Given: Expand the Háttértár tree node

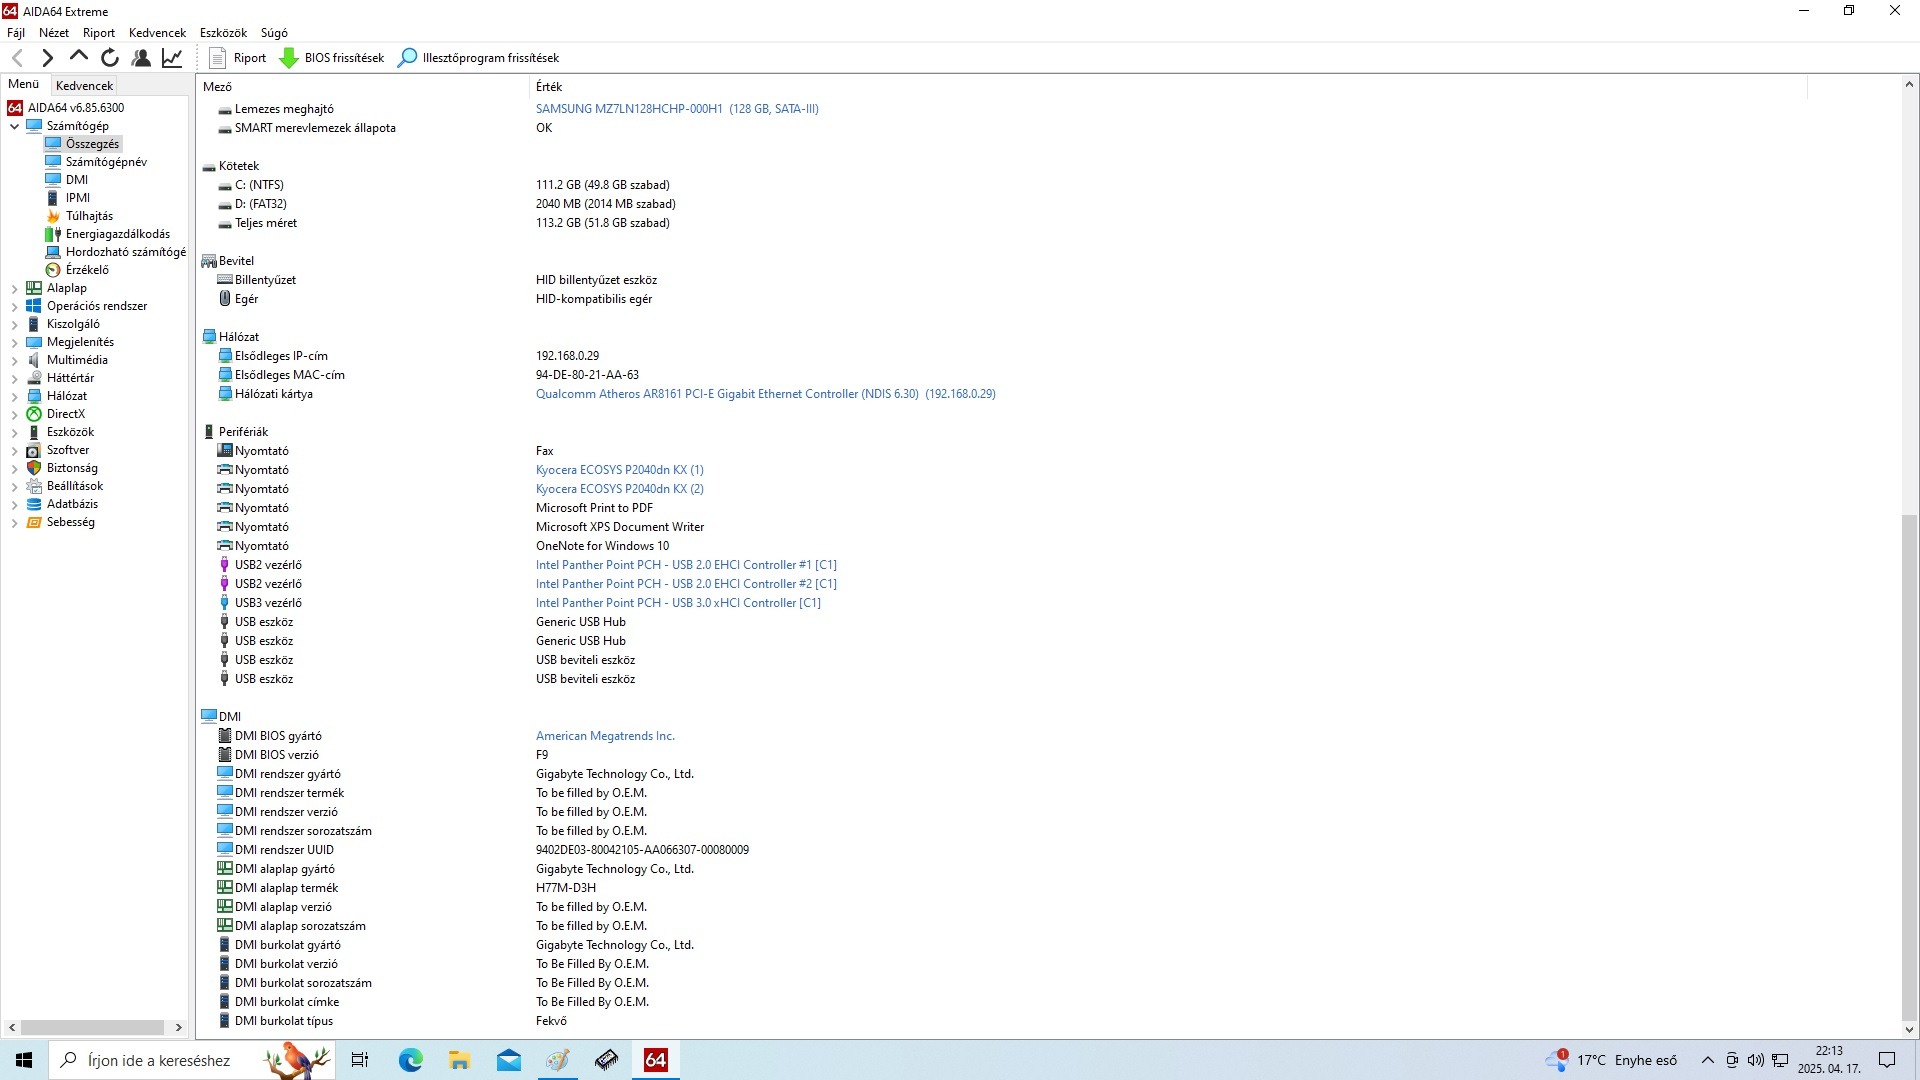Looking at the screenshot, I should [14, 378].
